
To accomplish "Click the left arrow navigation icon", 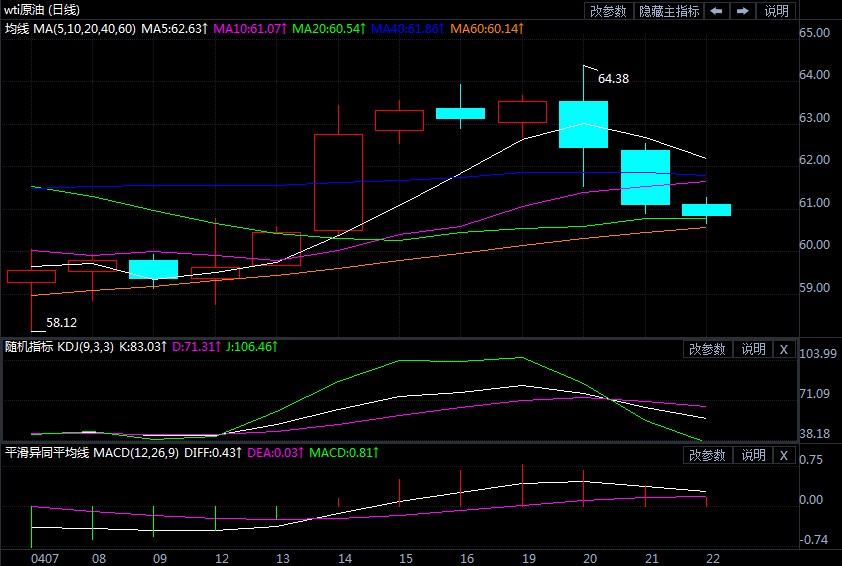I will click(716, 11).
